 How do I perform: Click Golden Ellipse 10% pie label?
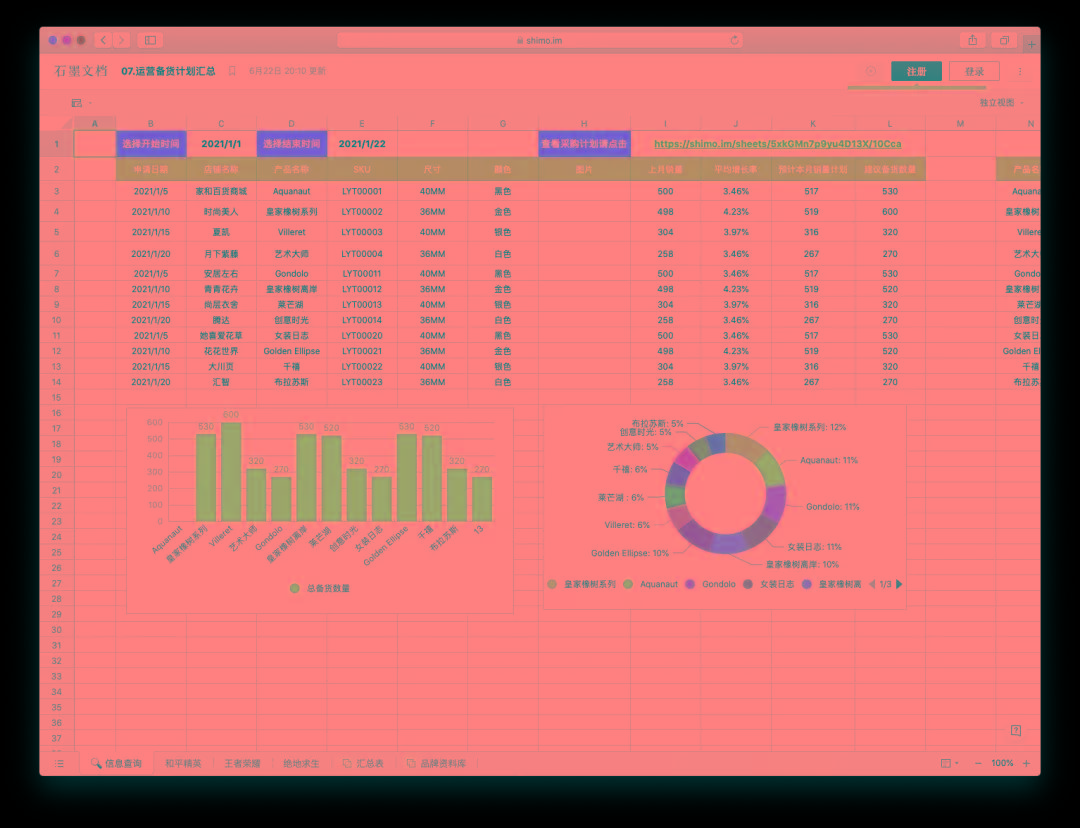(630, 553)
